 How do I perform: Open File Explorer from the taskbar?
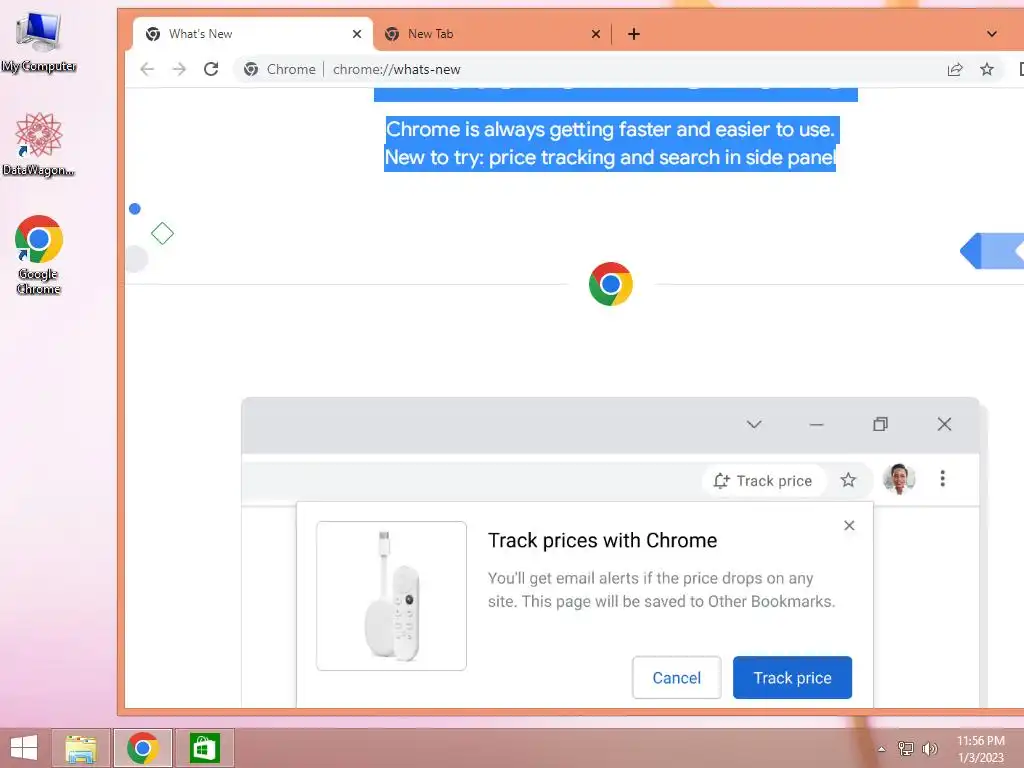81,748
